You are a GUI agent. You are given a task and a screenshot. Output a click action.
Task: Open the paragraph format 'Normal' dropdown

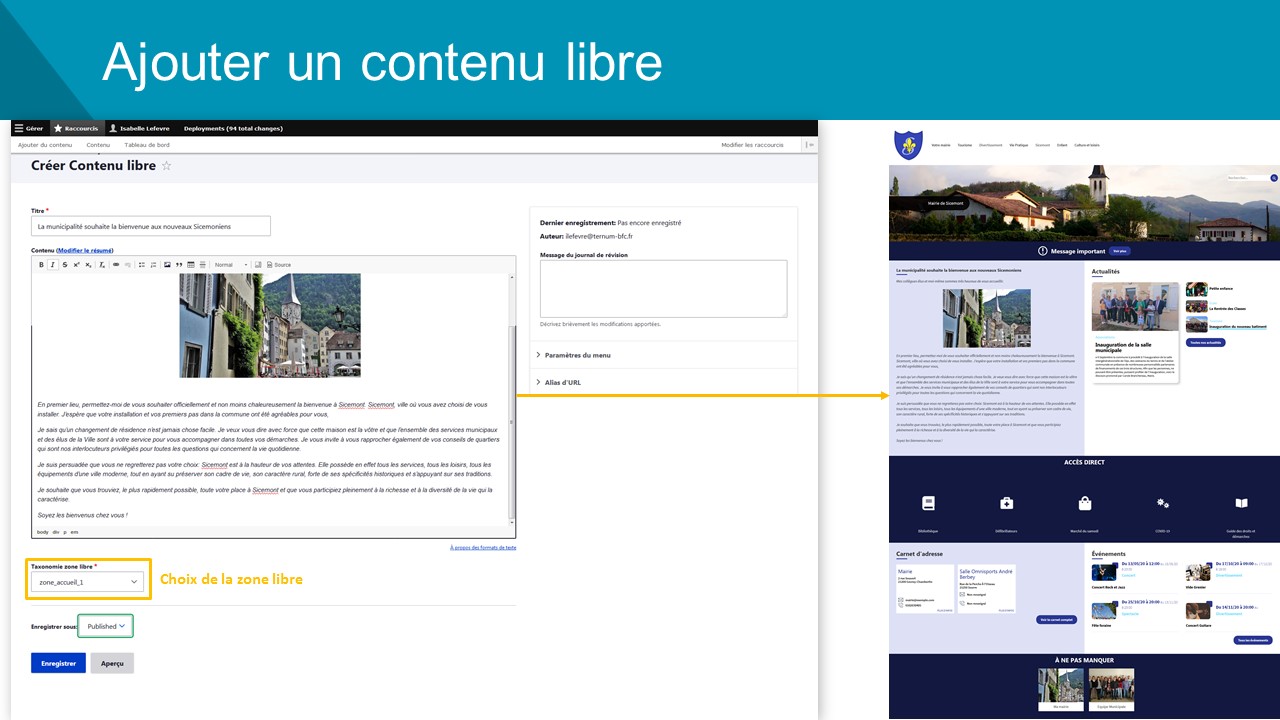[231, 265]
